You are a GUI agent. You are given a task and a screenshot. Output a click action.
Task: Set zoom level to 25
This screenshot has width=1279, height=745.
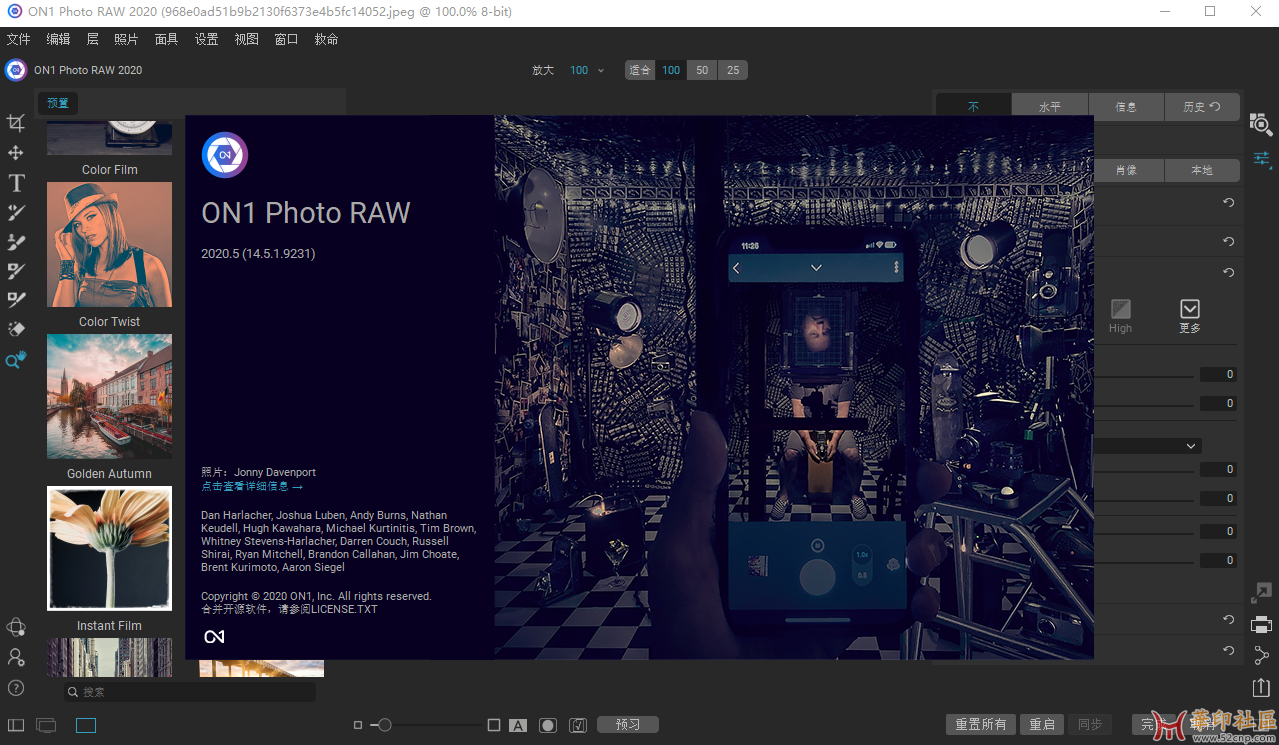point(733,70)
